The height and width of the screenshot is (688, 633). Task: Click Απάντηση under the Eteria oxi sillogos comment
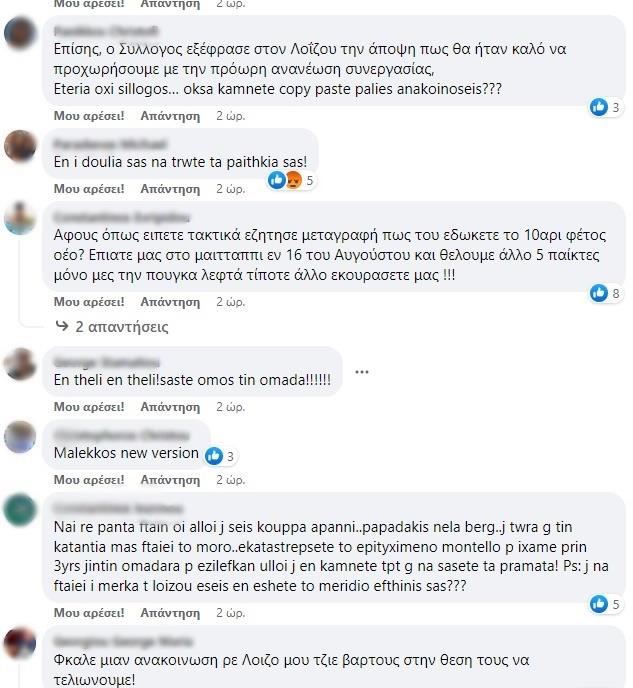point(170,116)
